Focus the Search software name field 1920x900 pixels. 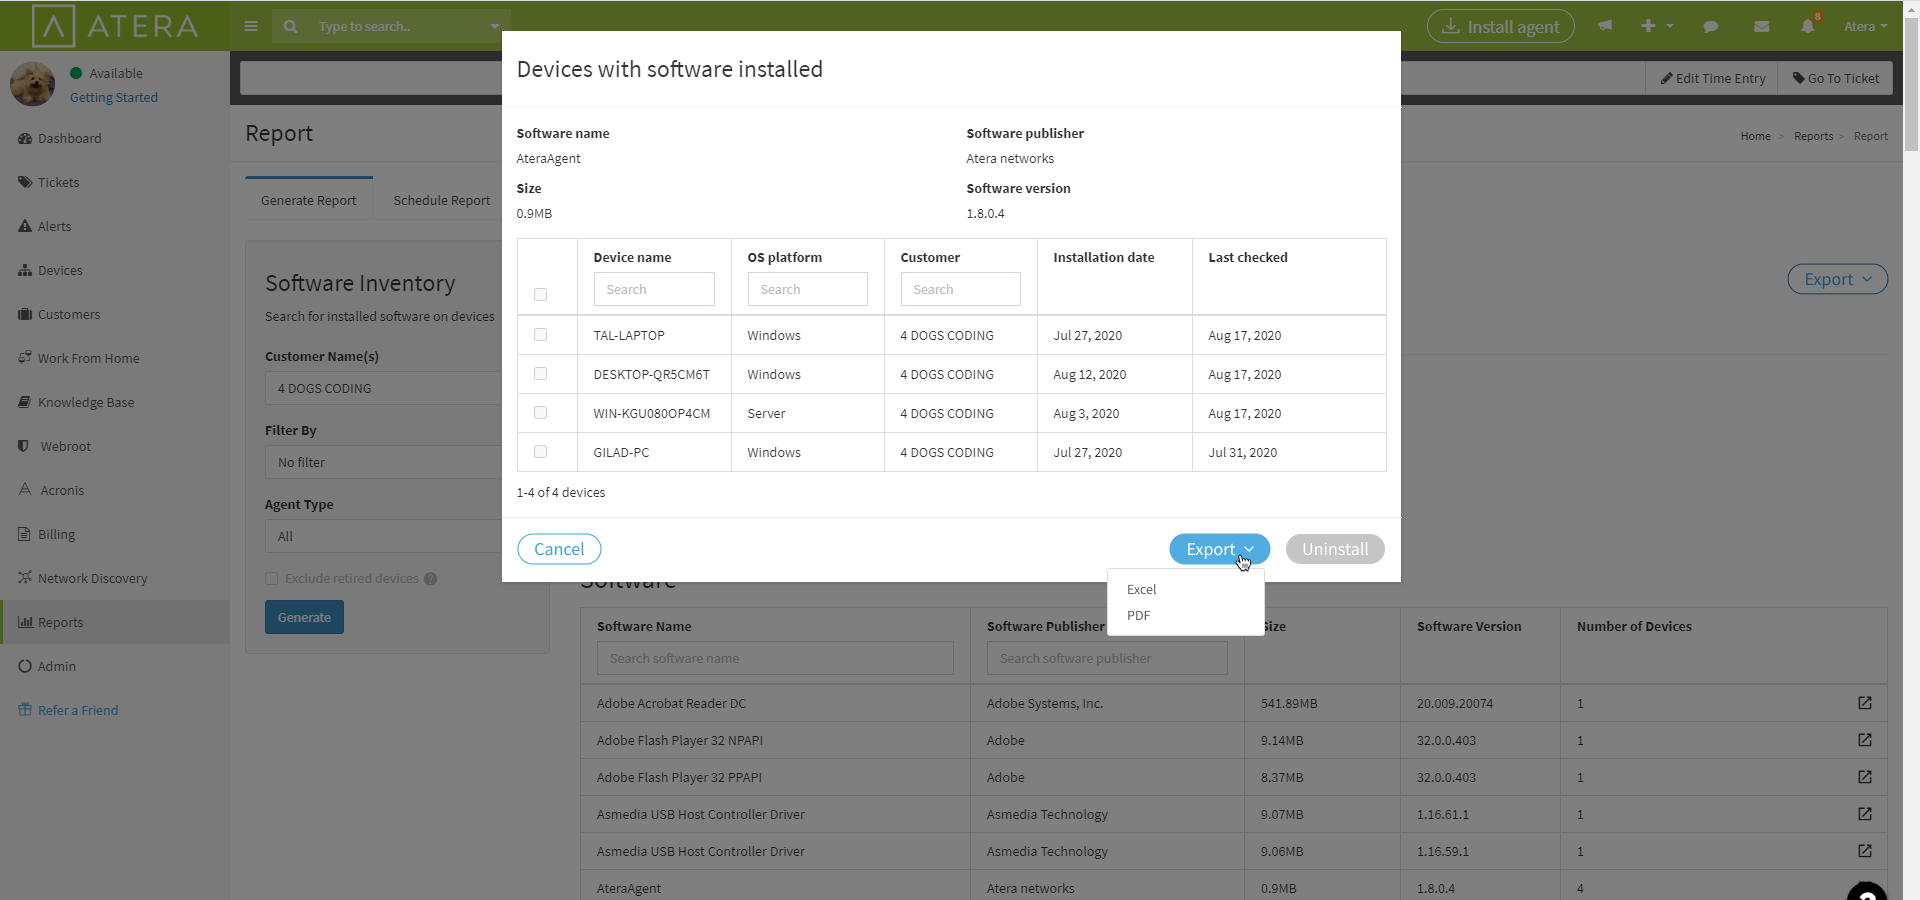point(775,658)
